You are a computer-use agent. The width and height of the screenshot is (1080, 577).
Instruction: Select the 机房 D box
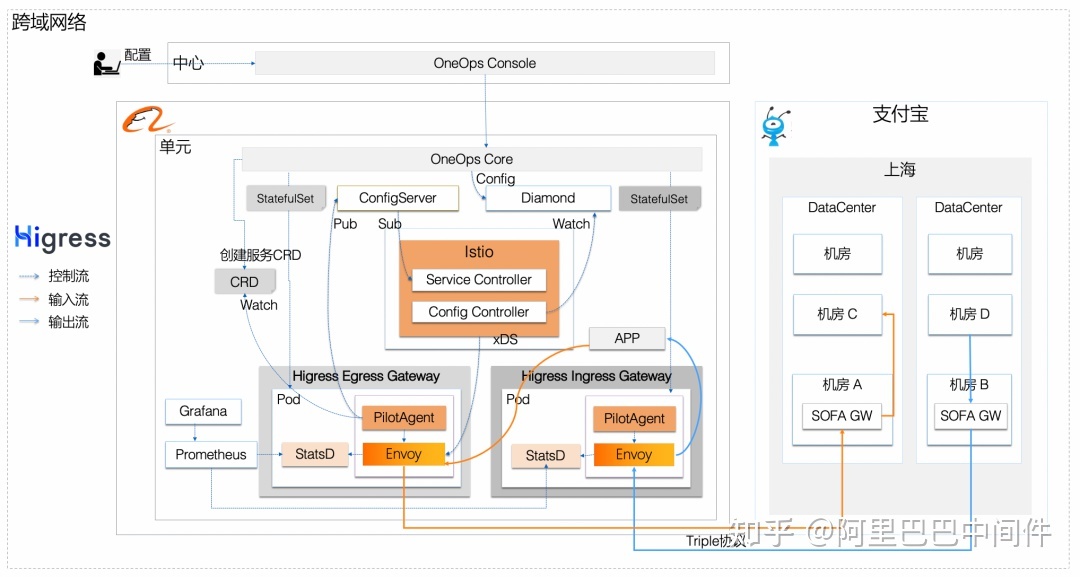(970, 314)
